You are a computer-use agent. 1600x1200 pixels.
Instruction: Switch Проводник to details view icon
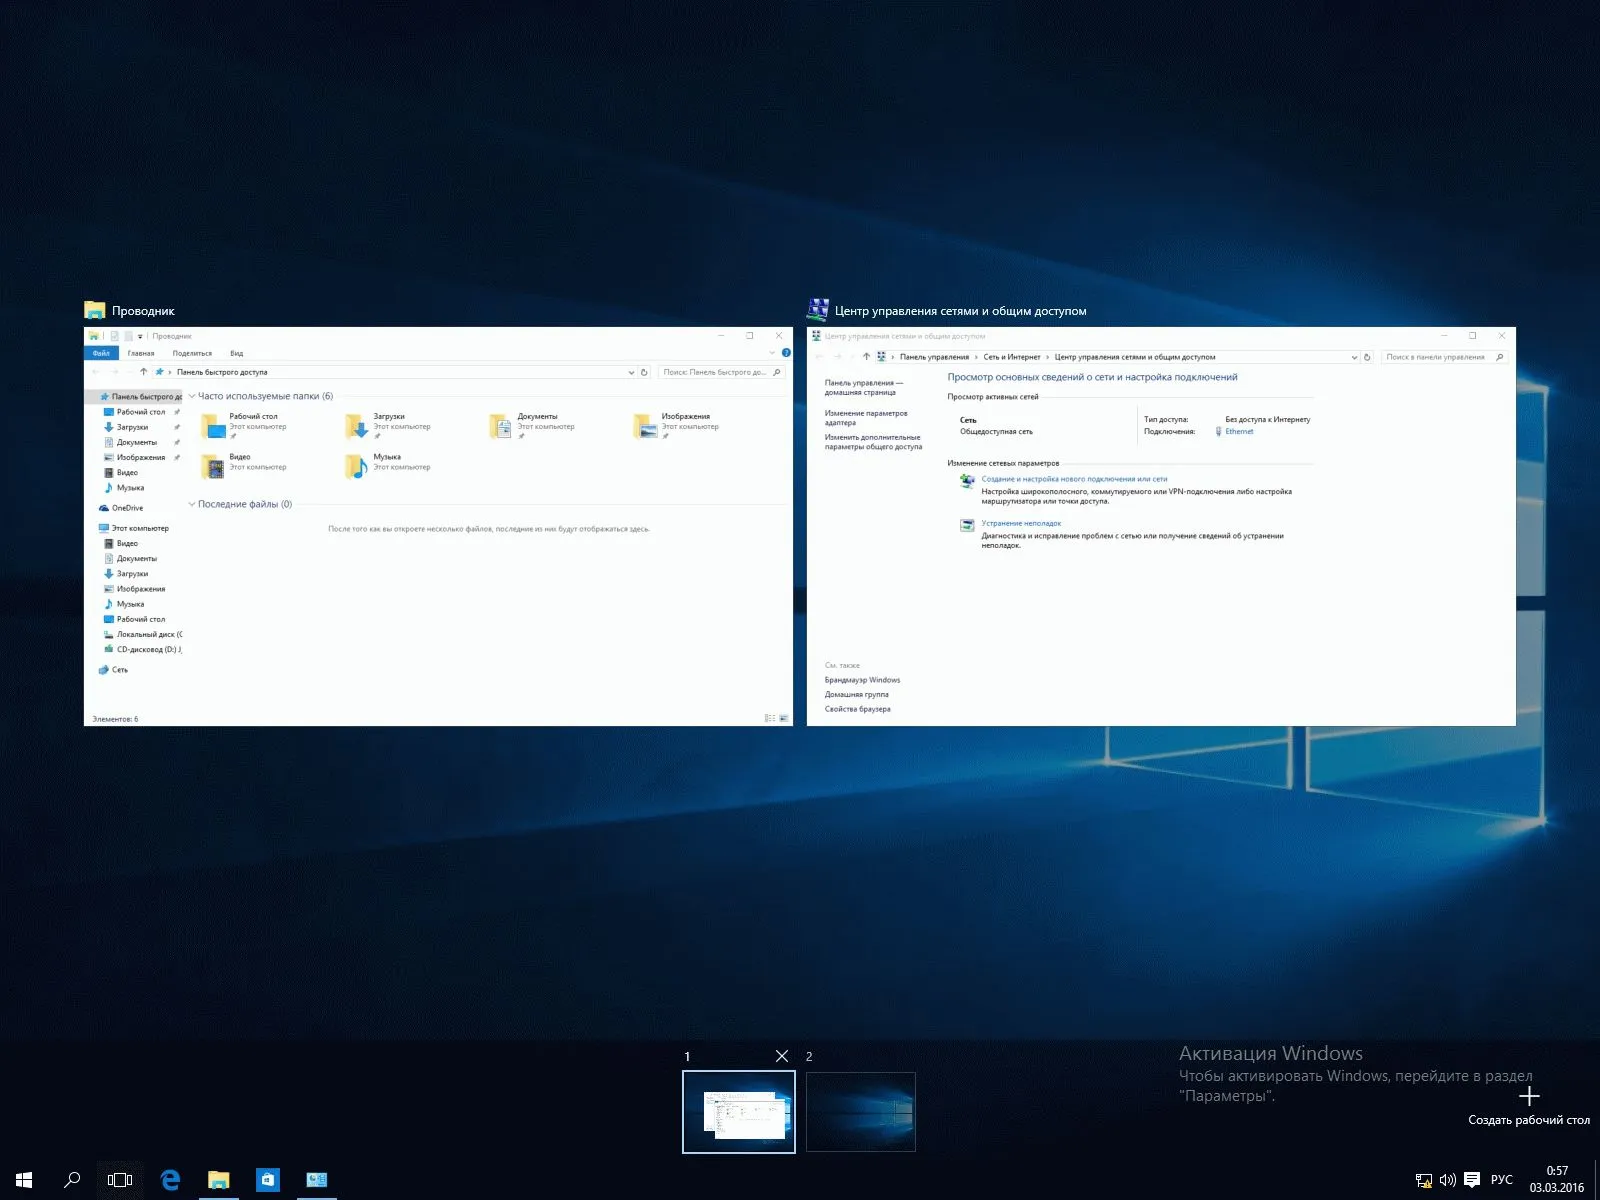pos(770,718)
